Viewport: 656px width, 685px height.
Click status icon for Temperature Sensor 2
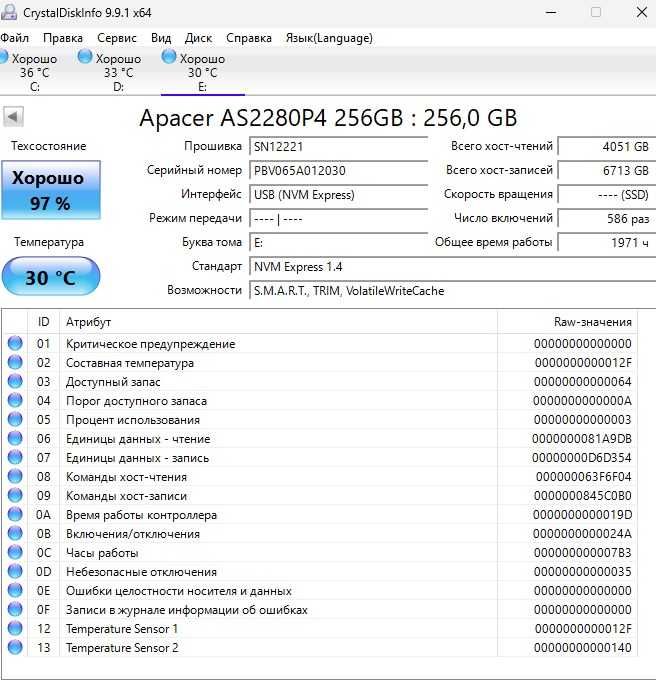click(x=15, y=647)
